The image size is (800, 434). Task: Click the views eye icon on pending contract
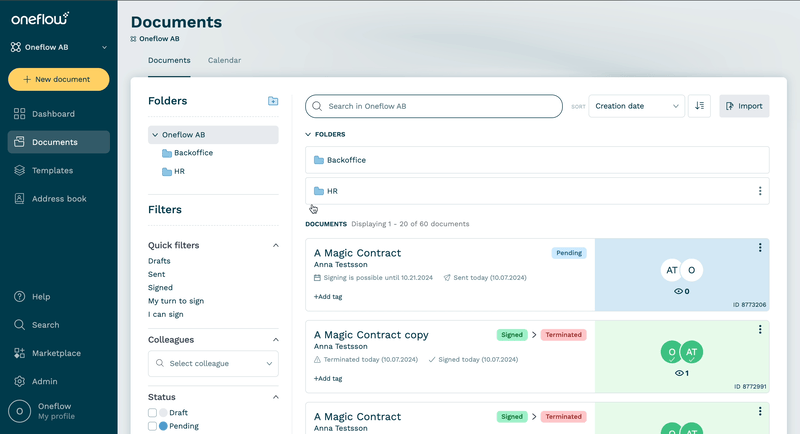(678, 291)
